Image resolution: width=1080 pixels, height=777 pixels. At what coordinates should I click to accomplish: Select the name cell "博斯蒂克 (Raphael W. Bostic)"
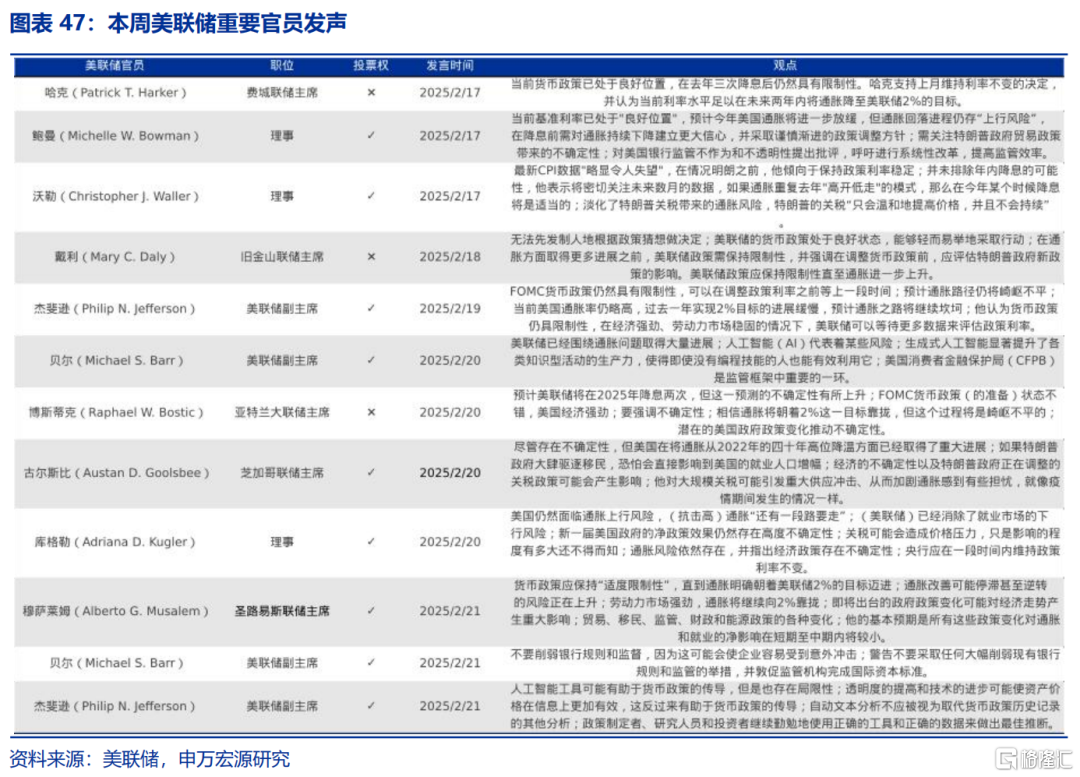[115, 412]
